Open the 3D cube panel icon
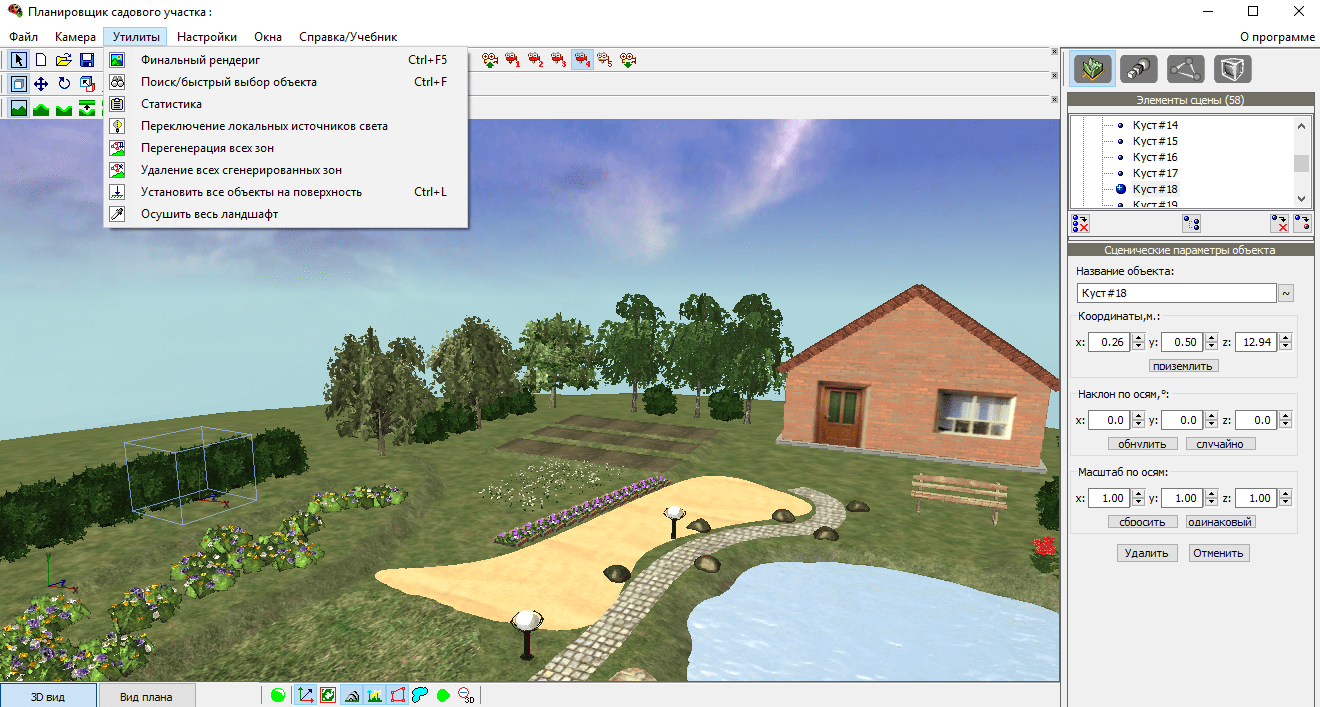Viewport: 1320px width, 707px height. pyautogui.click(x=1232, y=68)
